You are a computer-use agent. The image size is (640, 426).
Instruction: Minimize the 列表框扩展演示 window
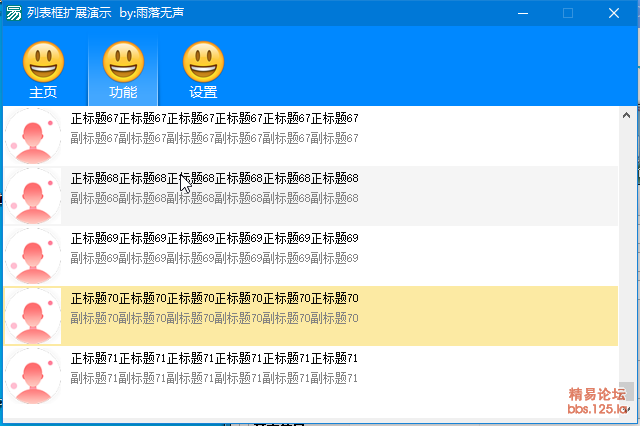[523, 13]
